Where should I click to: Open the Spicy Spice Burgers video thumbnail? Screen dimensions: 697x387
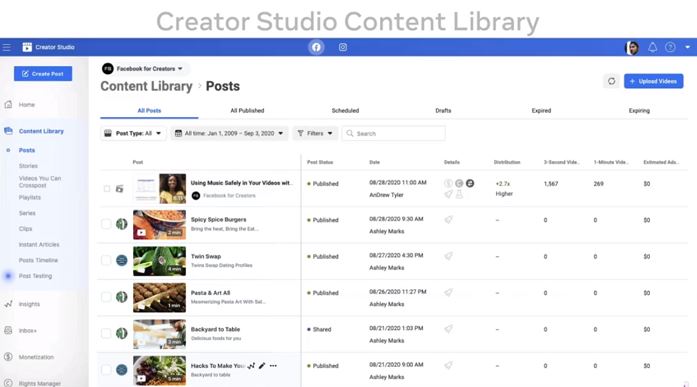[160, 225]
